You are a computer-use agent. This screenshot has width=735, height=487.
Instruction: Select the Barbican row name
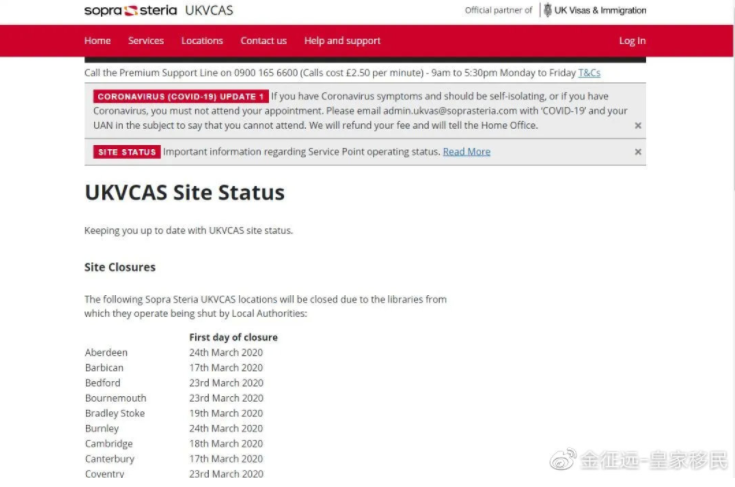coord(104,367)
